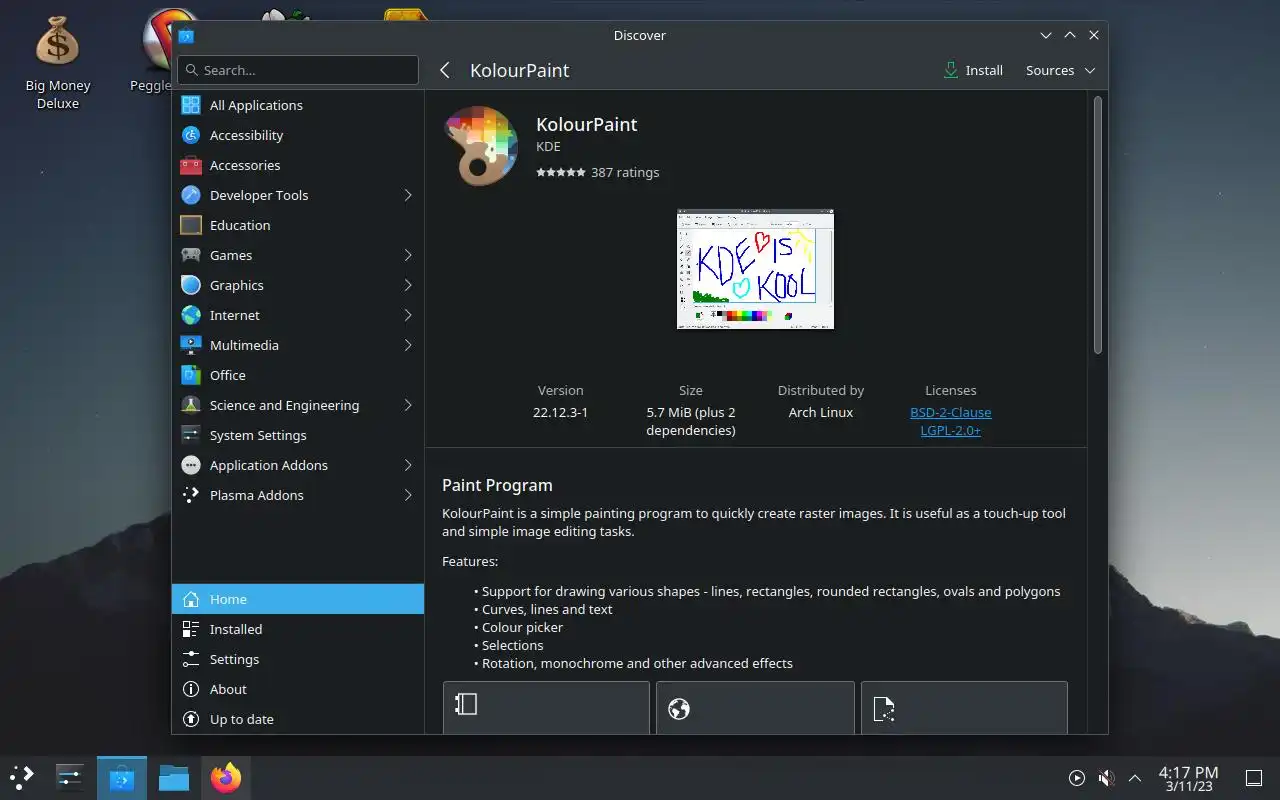Click the Multimedia category icon
The width and height of the screenshot is (1280, 800).
(x=191, y=345)
